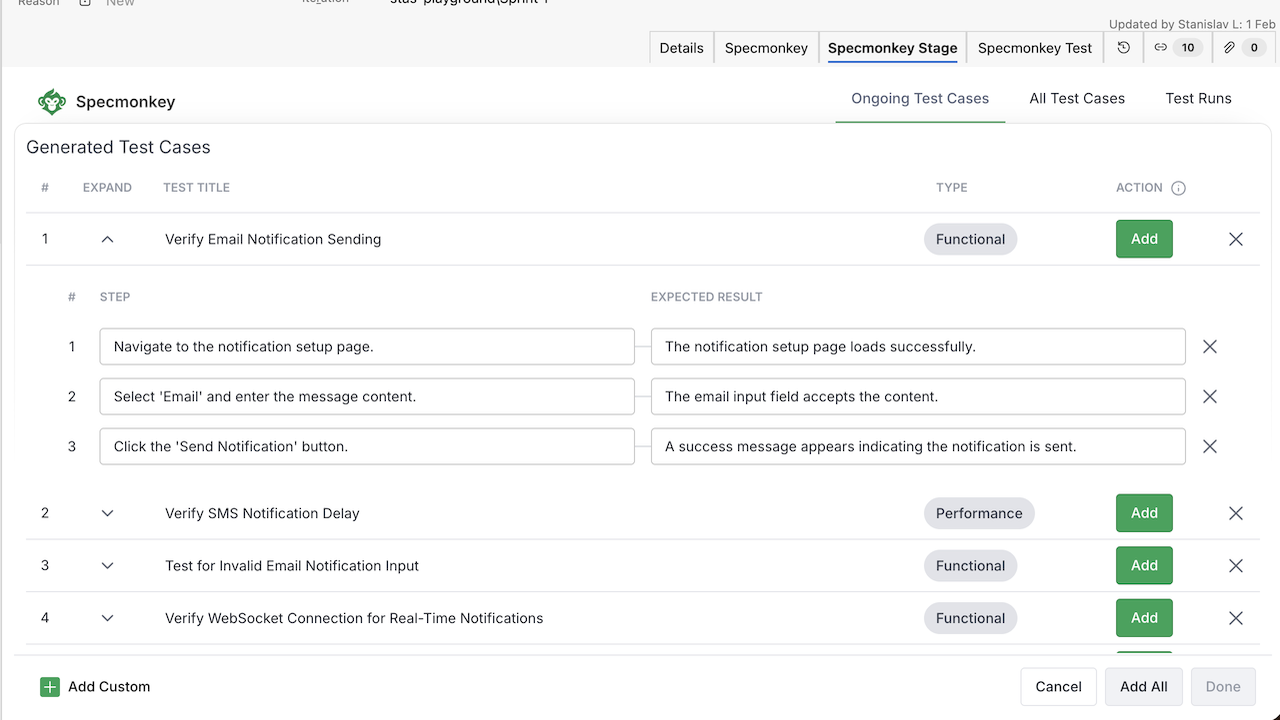The height and width of the screenshot is (720, 1280).
Task: Edit the step 2 expected result field
Action: [917, 397]
